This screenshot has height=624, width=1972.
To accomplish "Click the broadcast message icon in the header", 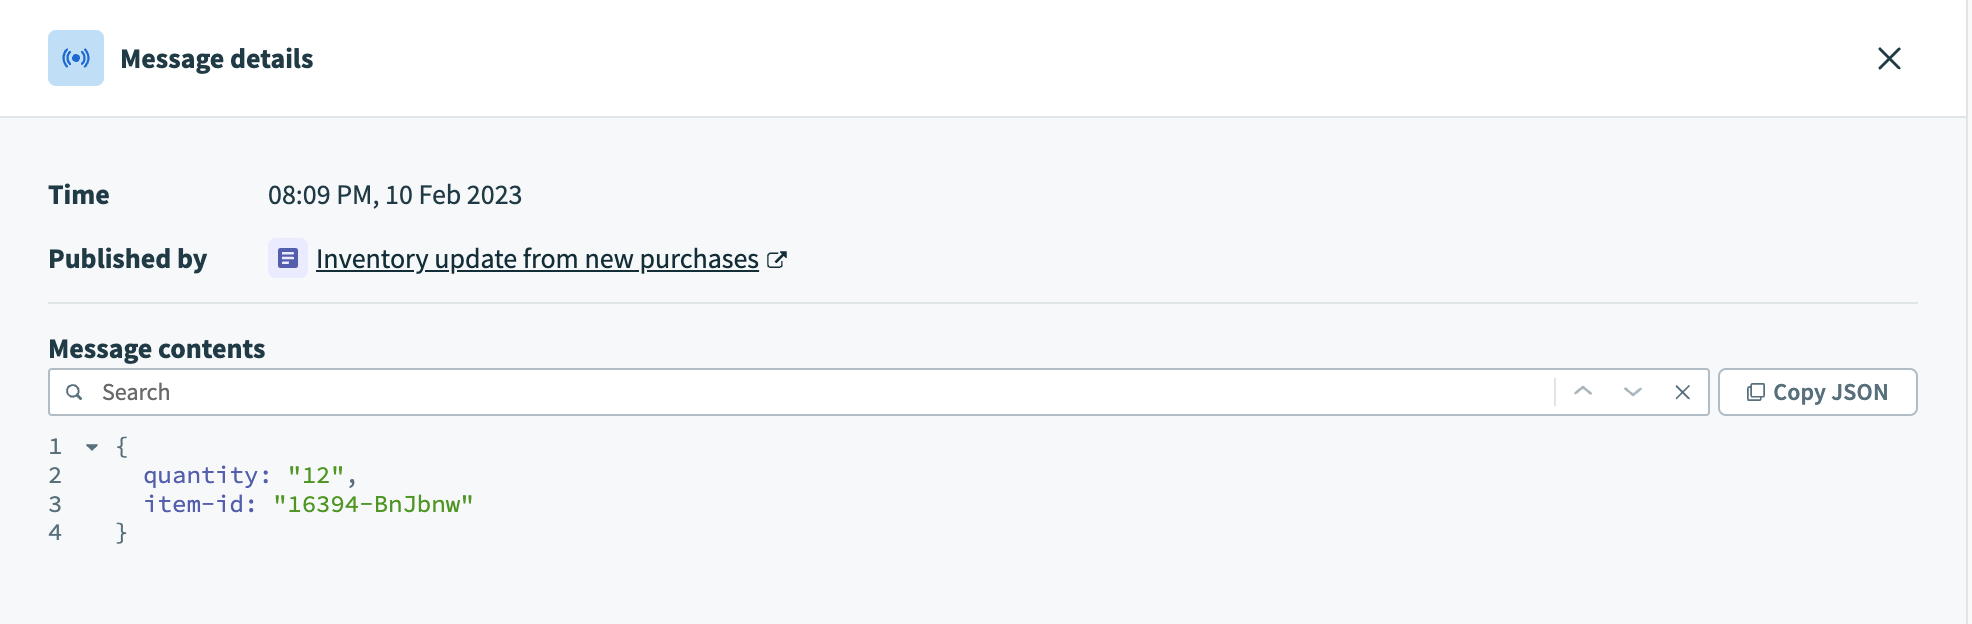I will [x=75, y=58].
